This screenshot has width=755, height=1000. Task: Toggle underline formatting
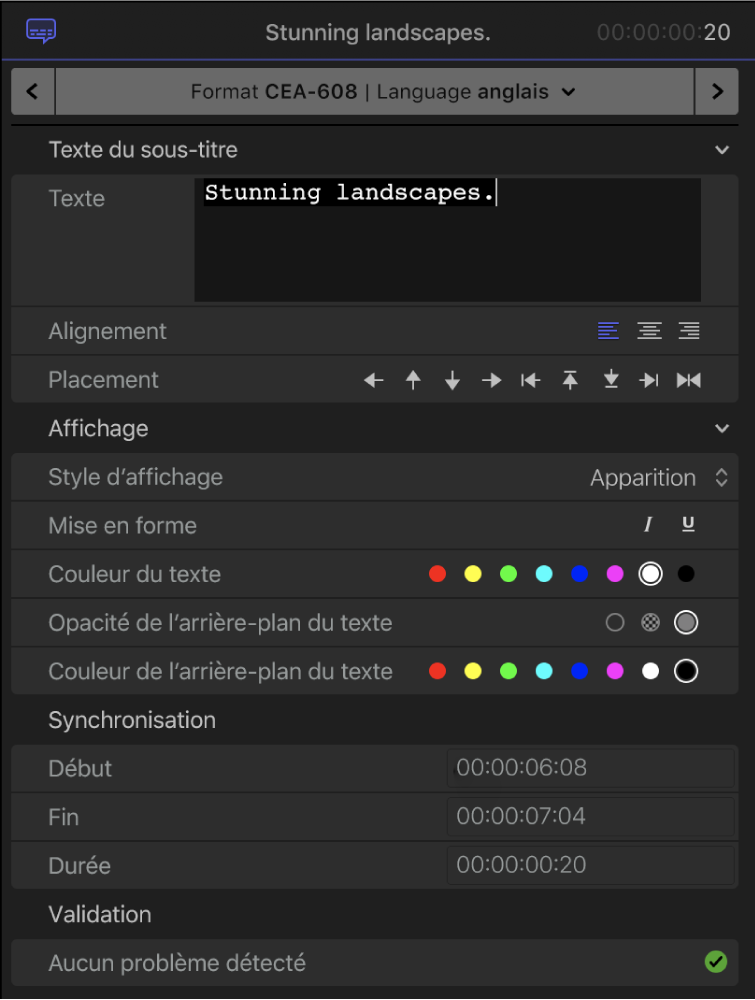click(x=688, y=525)
